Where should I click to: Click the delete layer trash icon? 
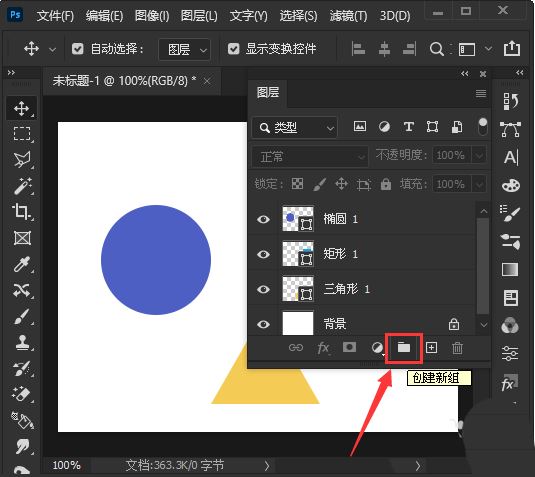(457, 348)
